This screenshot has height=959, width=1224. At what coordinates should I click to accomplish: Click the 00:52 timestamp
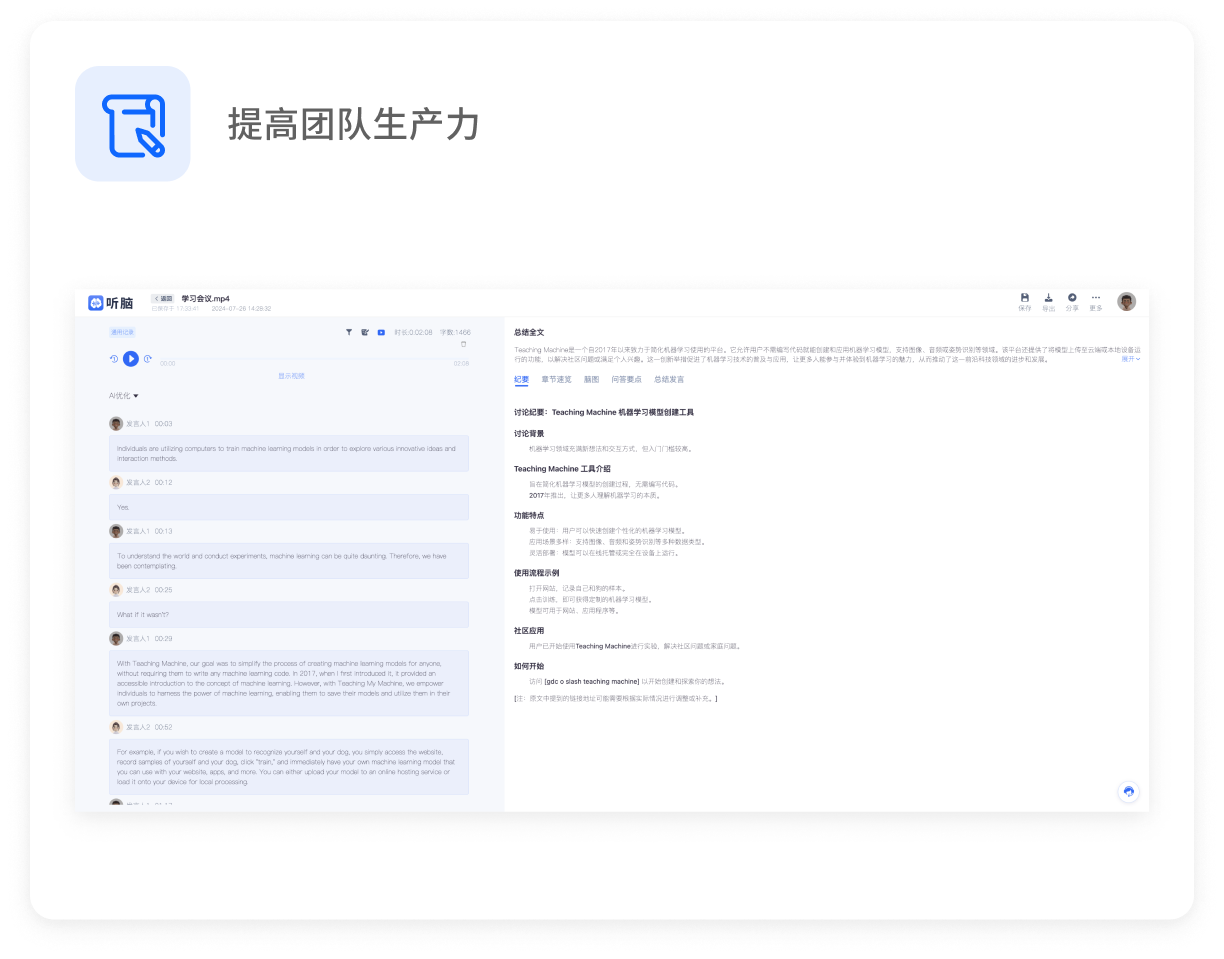coord(163,727)
